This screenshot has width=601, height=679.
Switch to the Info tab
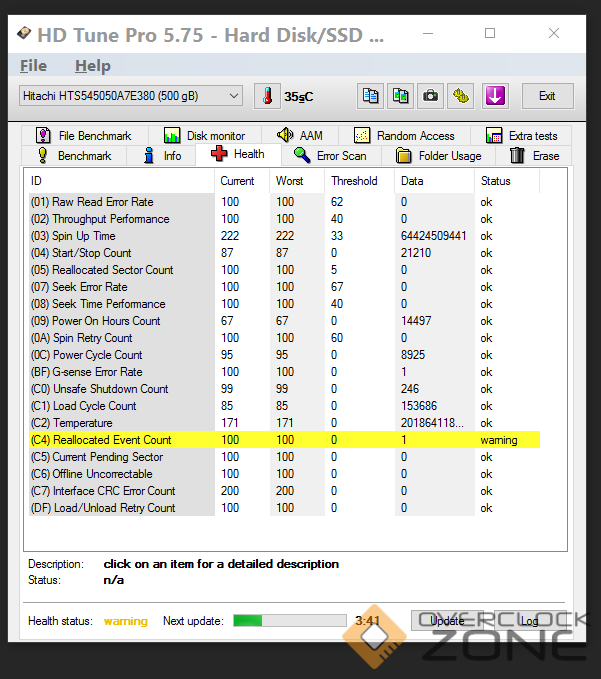[162, 155]
